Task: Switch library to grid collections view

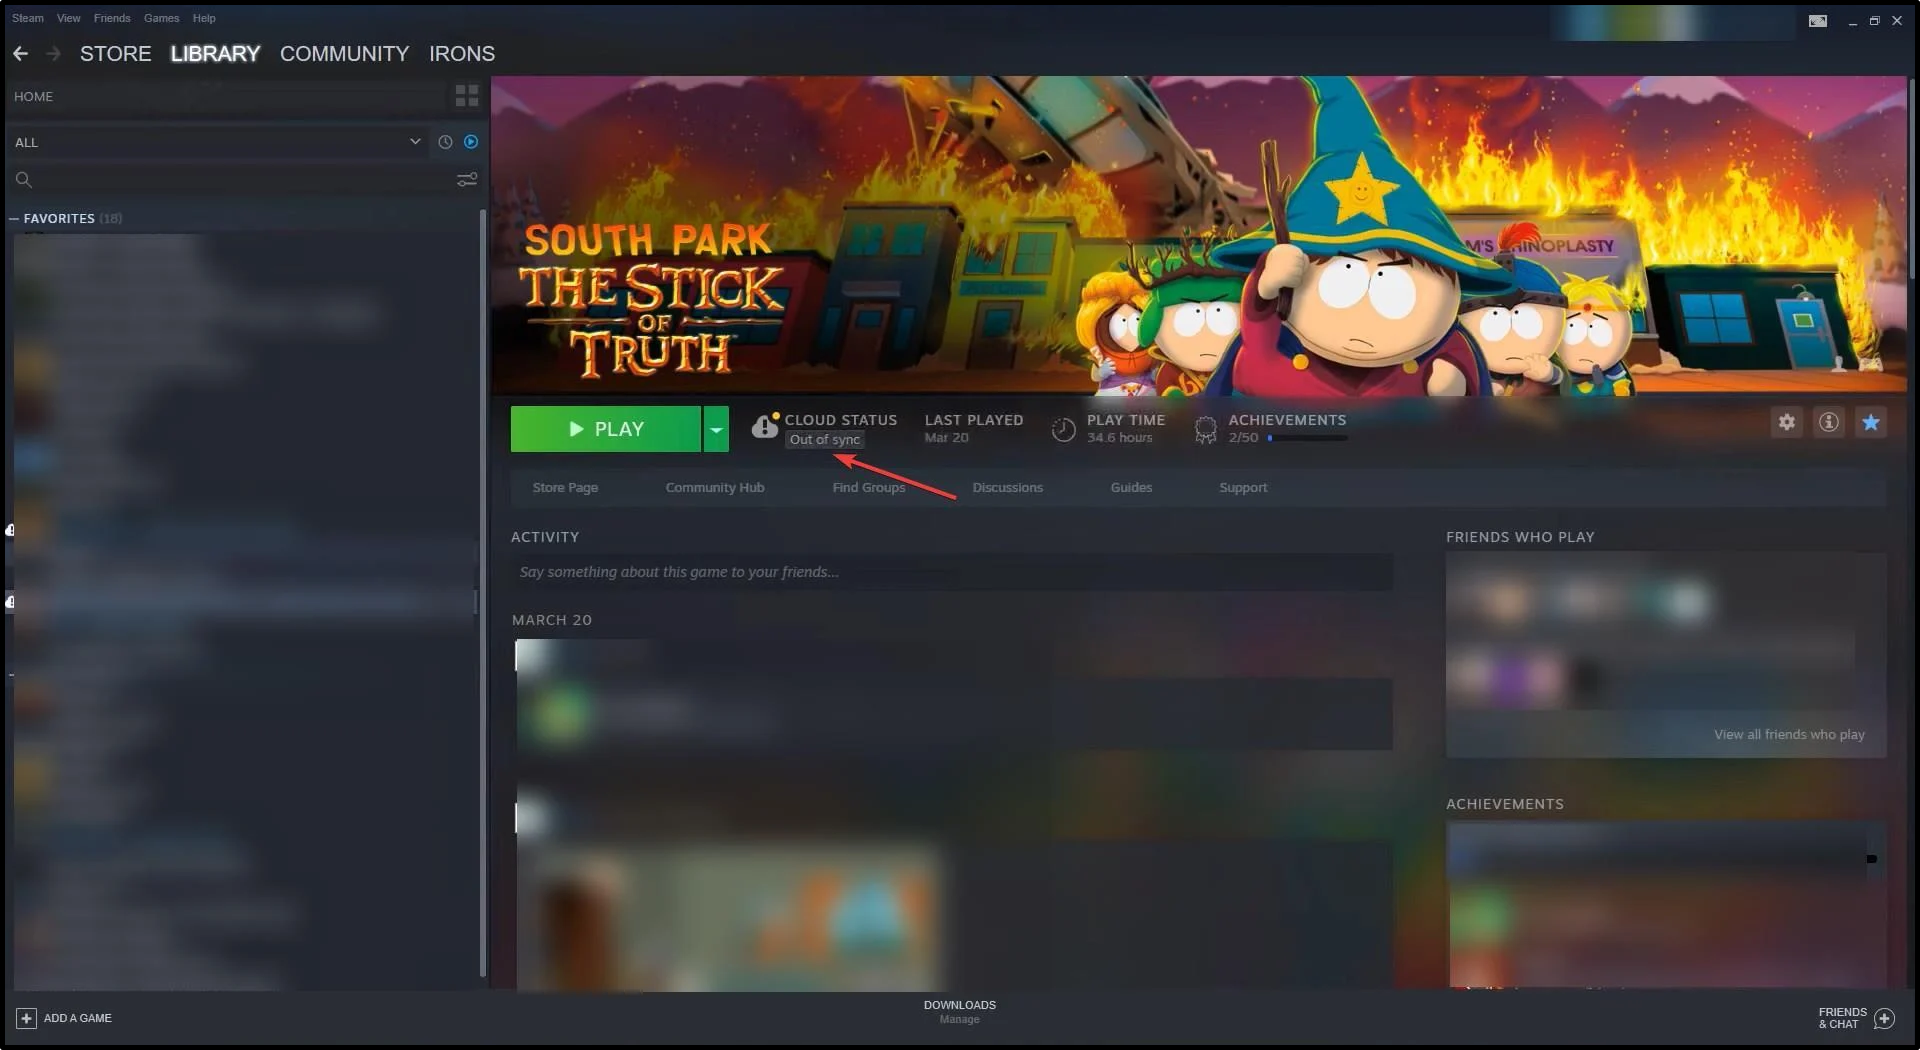Action: pos(467,96)
